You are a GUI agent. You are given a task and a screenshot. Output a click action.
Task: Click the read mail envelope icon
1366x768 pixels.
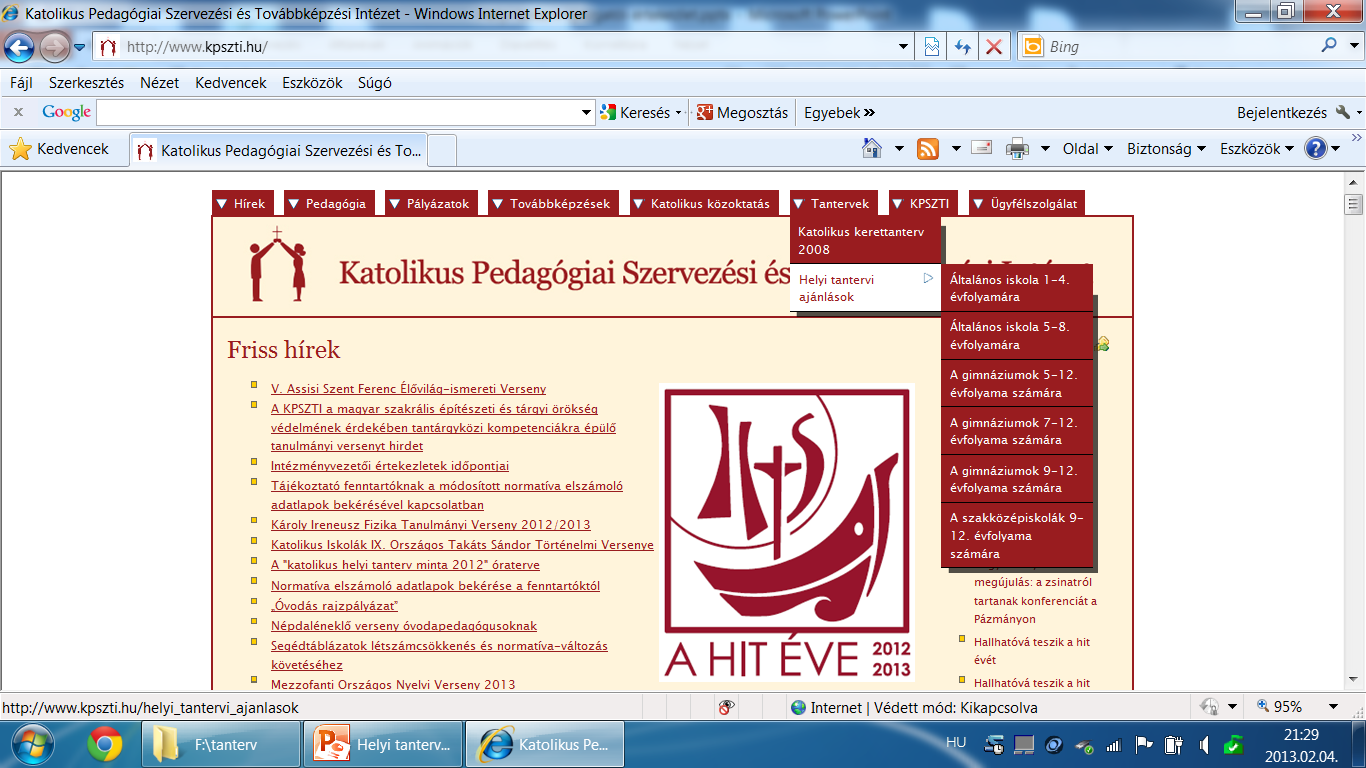tap(982, 149)
